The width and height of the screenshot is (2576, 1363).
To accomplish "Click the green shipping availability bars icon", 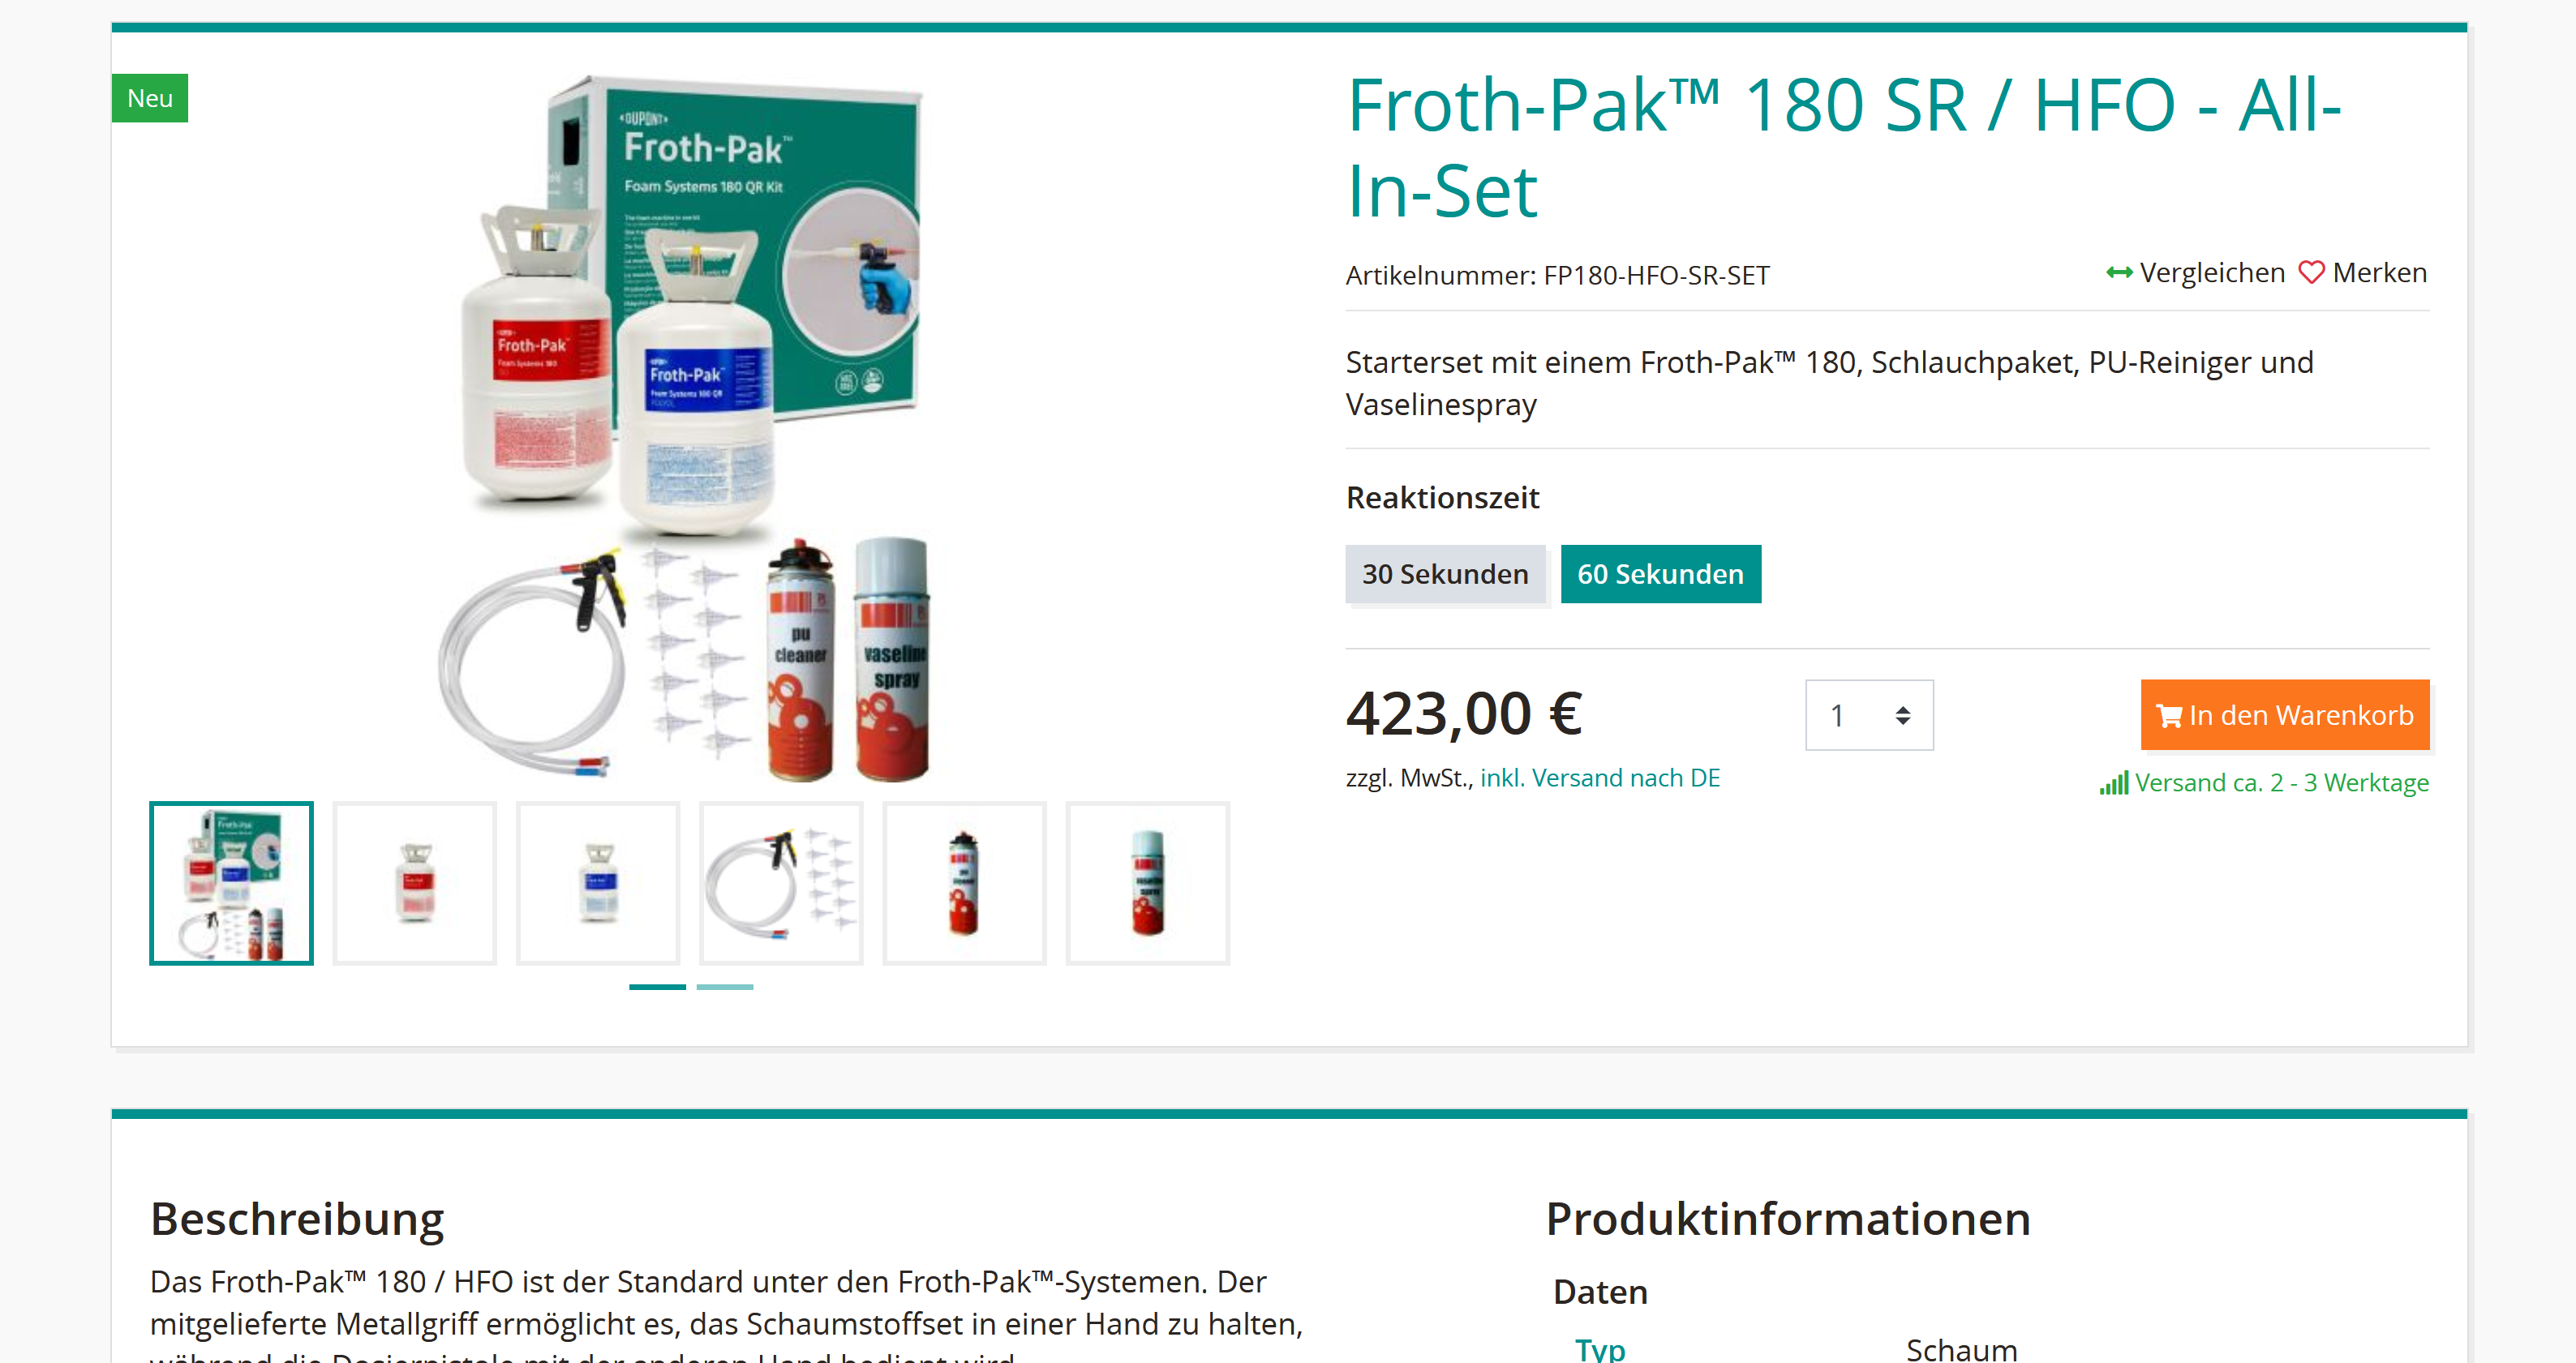I will [x=2113, y=783].
